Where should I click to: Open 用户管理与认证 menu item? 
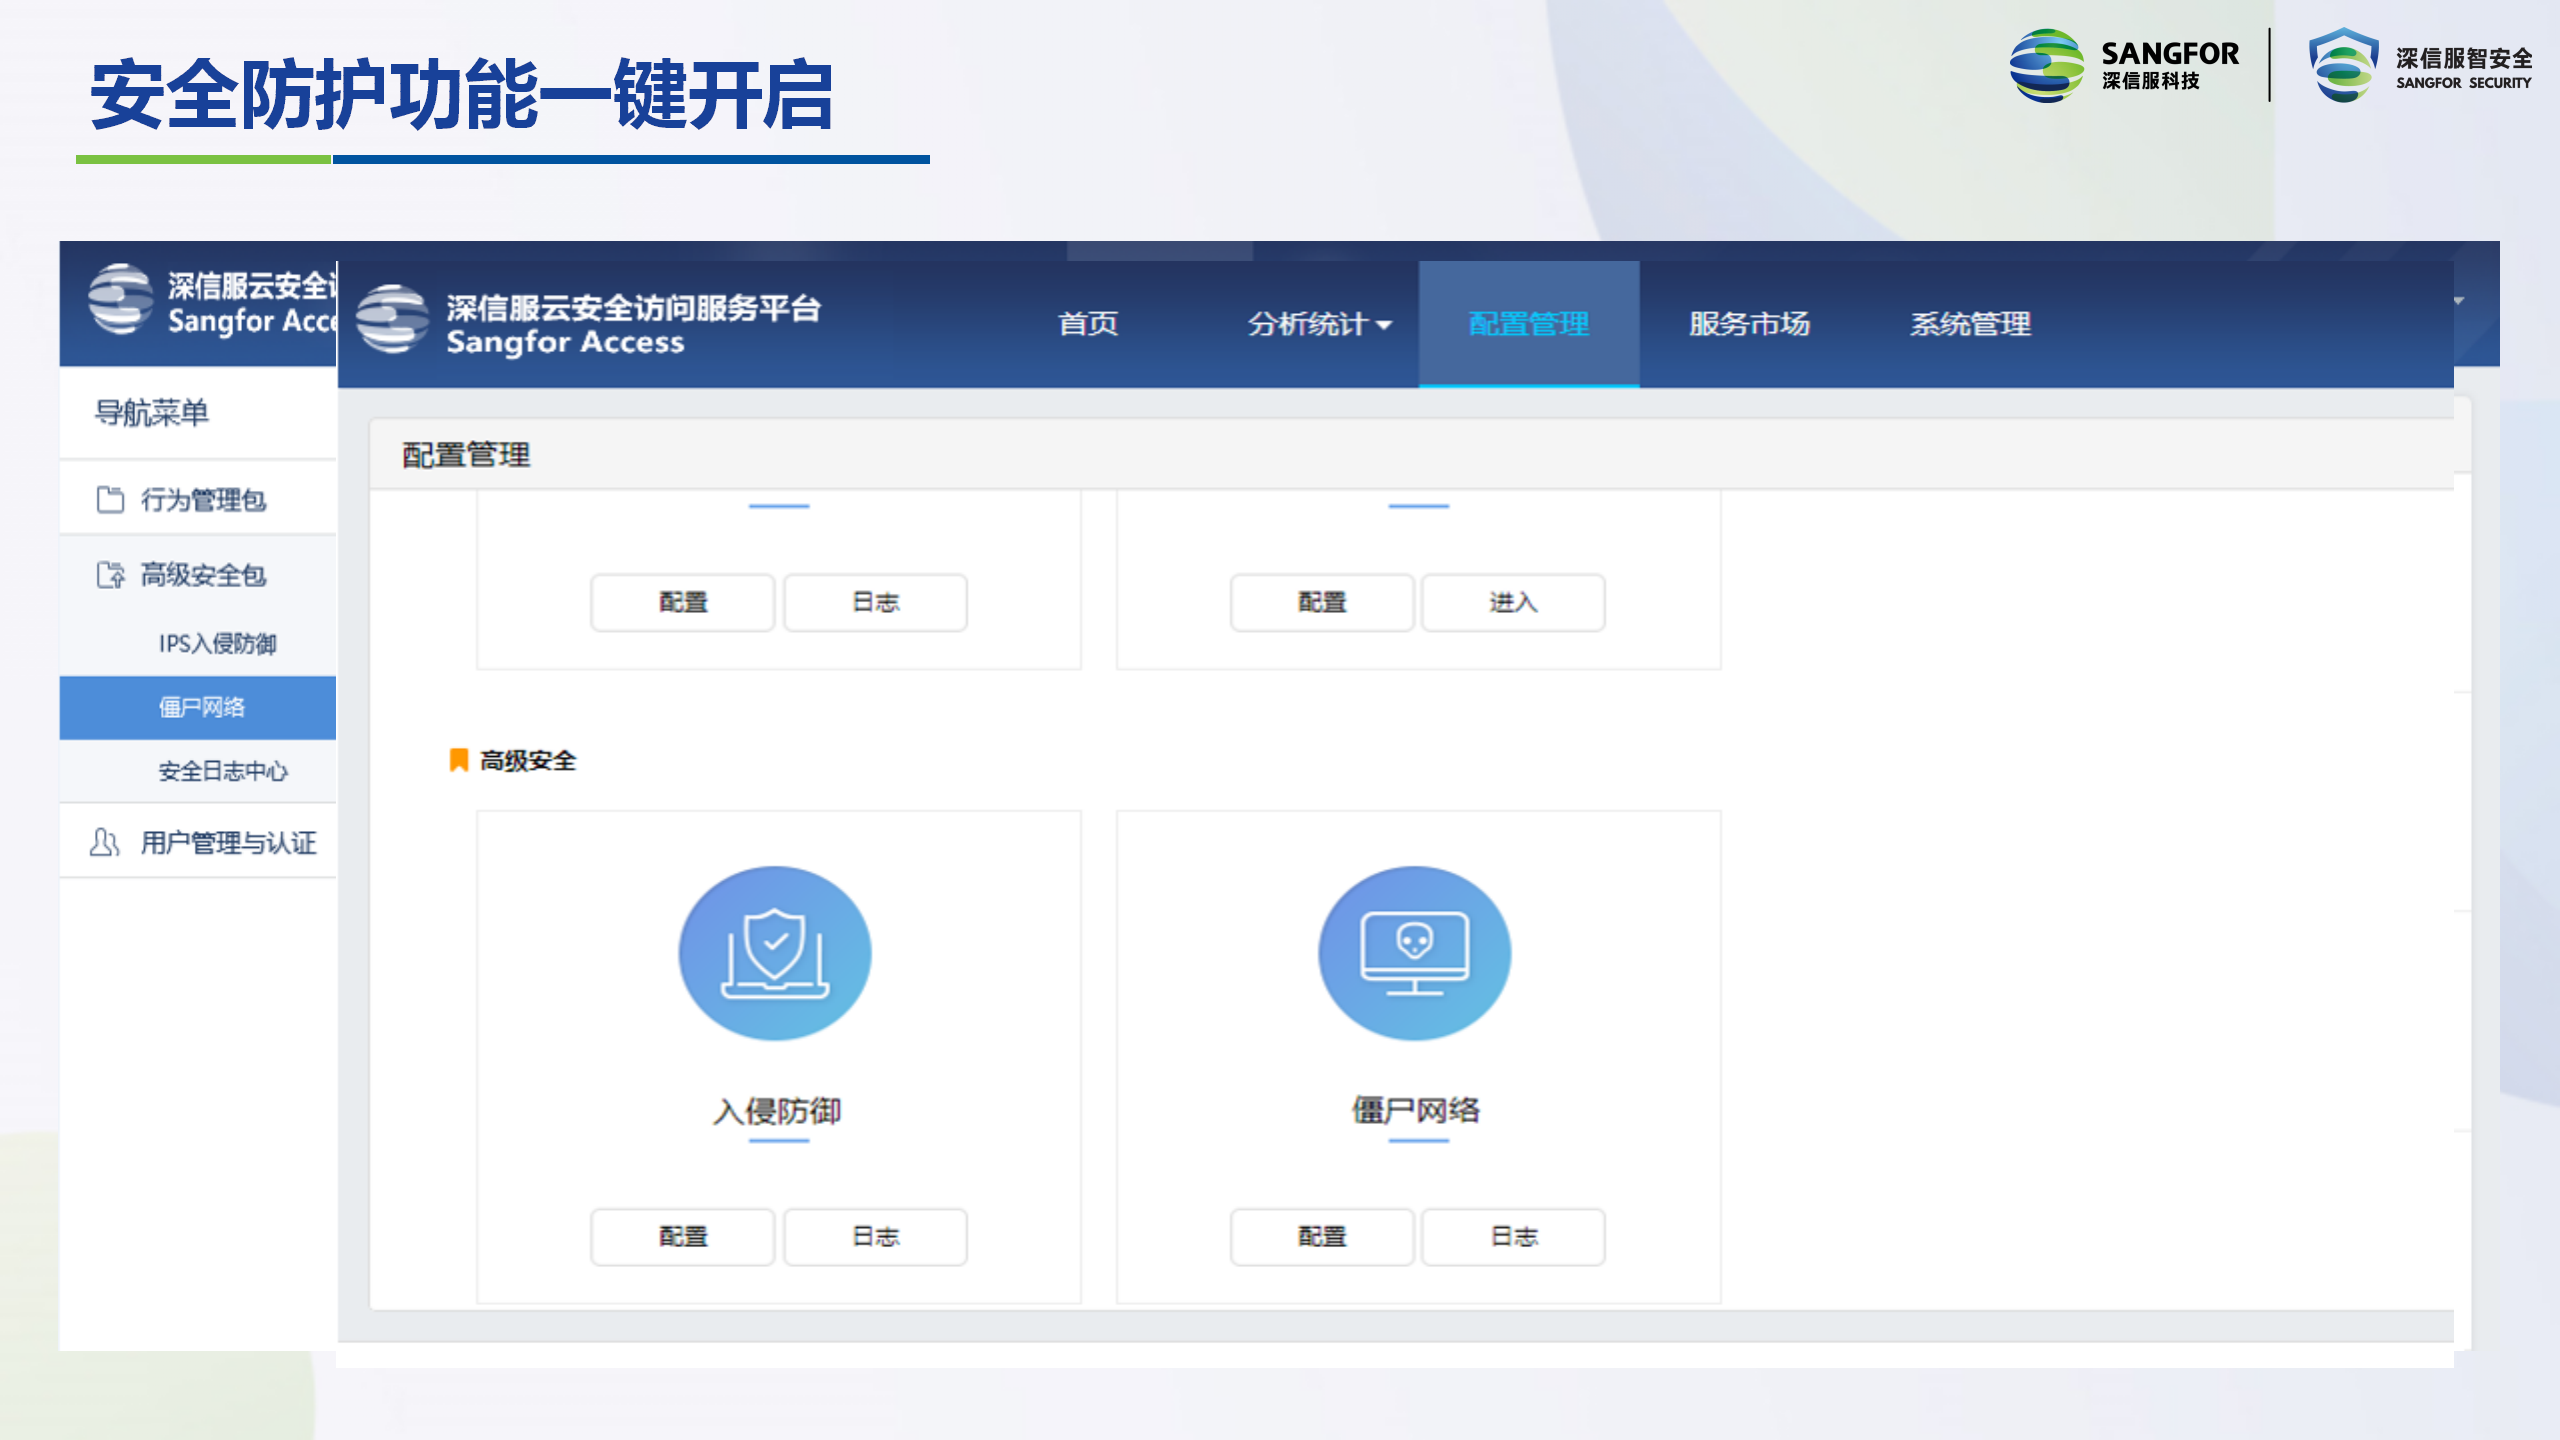point(198,842)
